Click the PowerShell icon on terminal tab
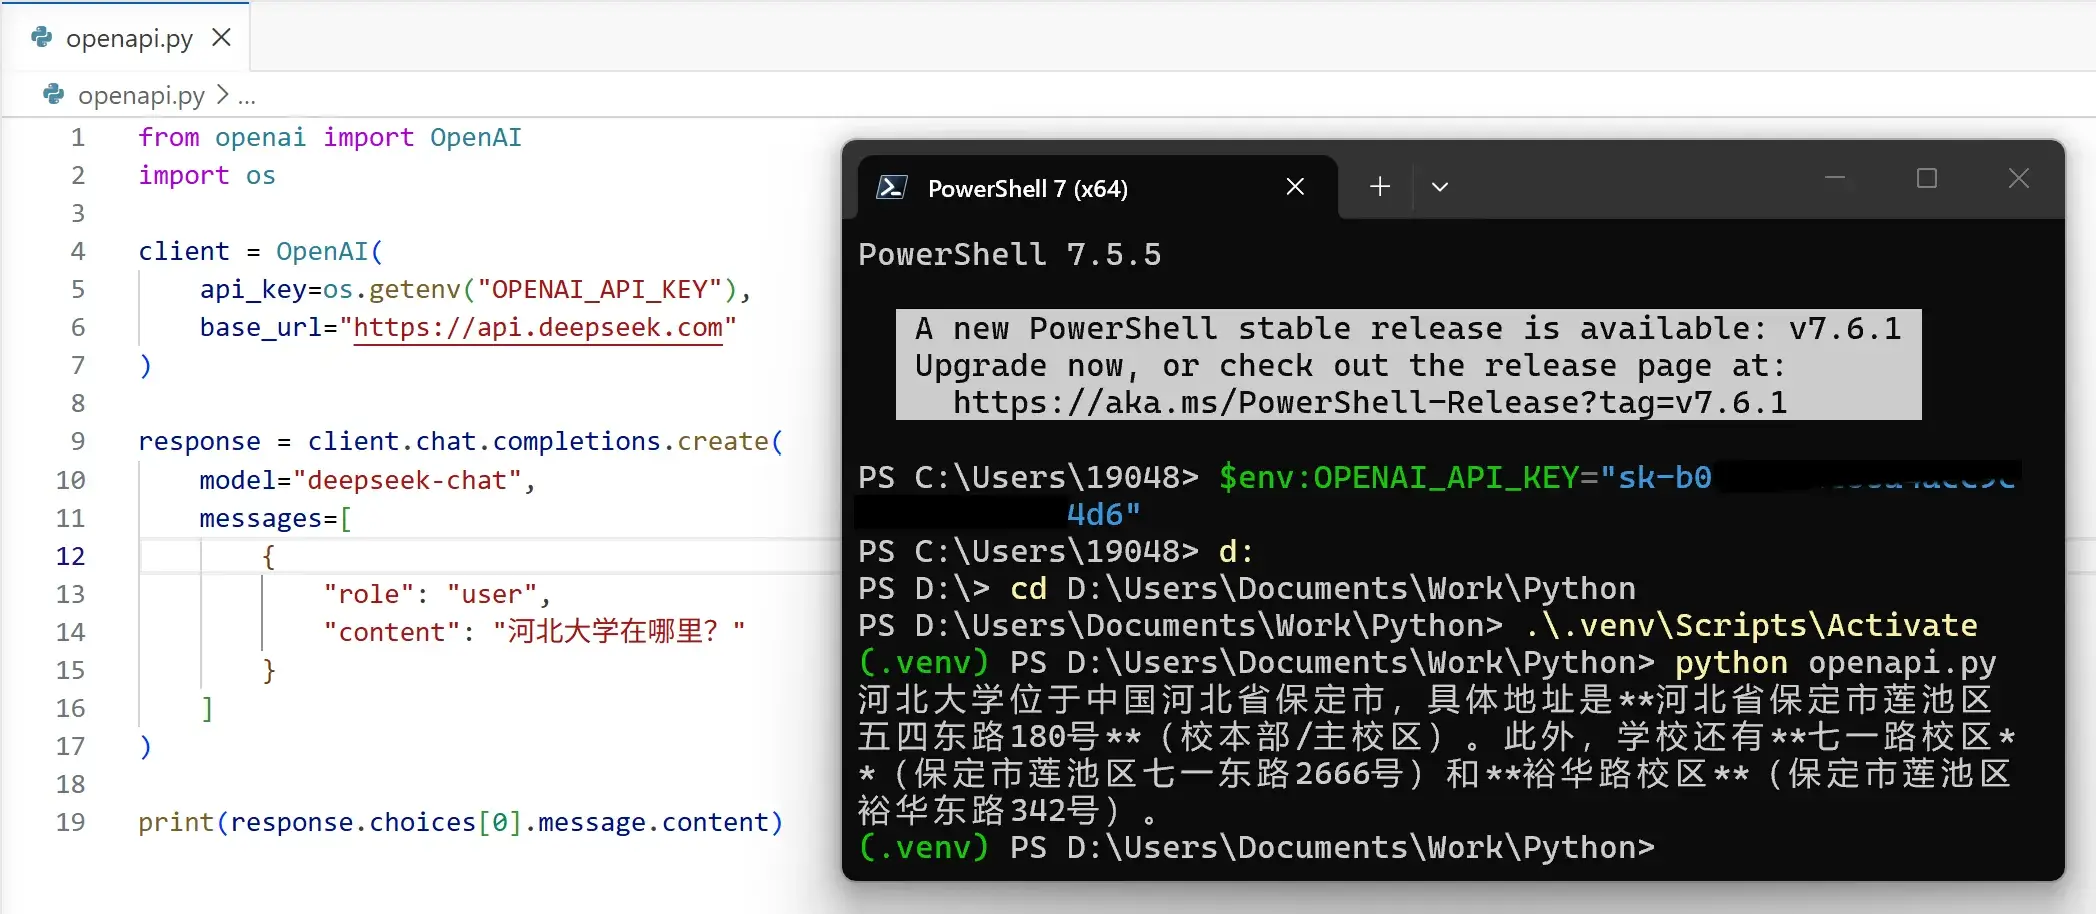Image resolution: width=2096 pixels, height=914 pixels. [891, 187]
